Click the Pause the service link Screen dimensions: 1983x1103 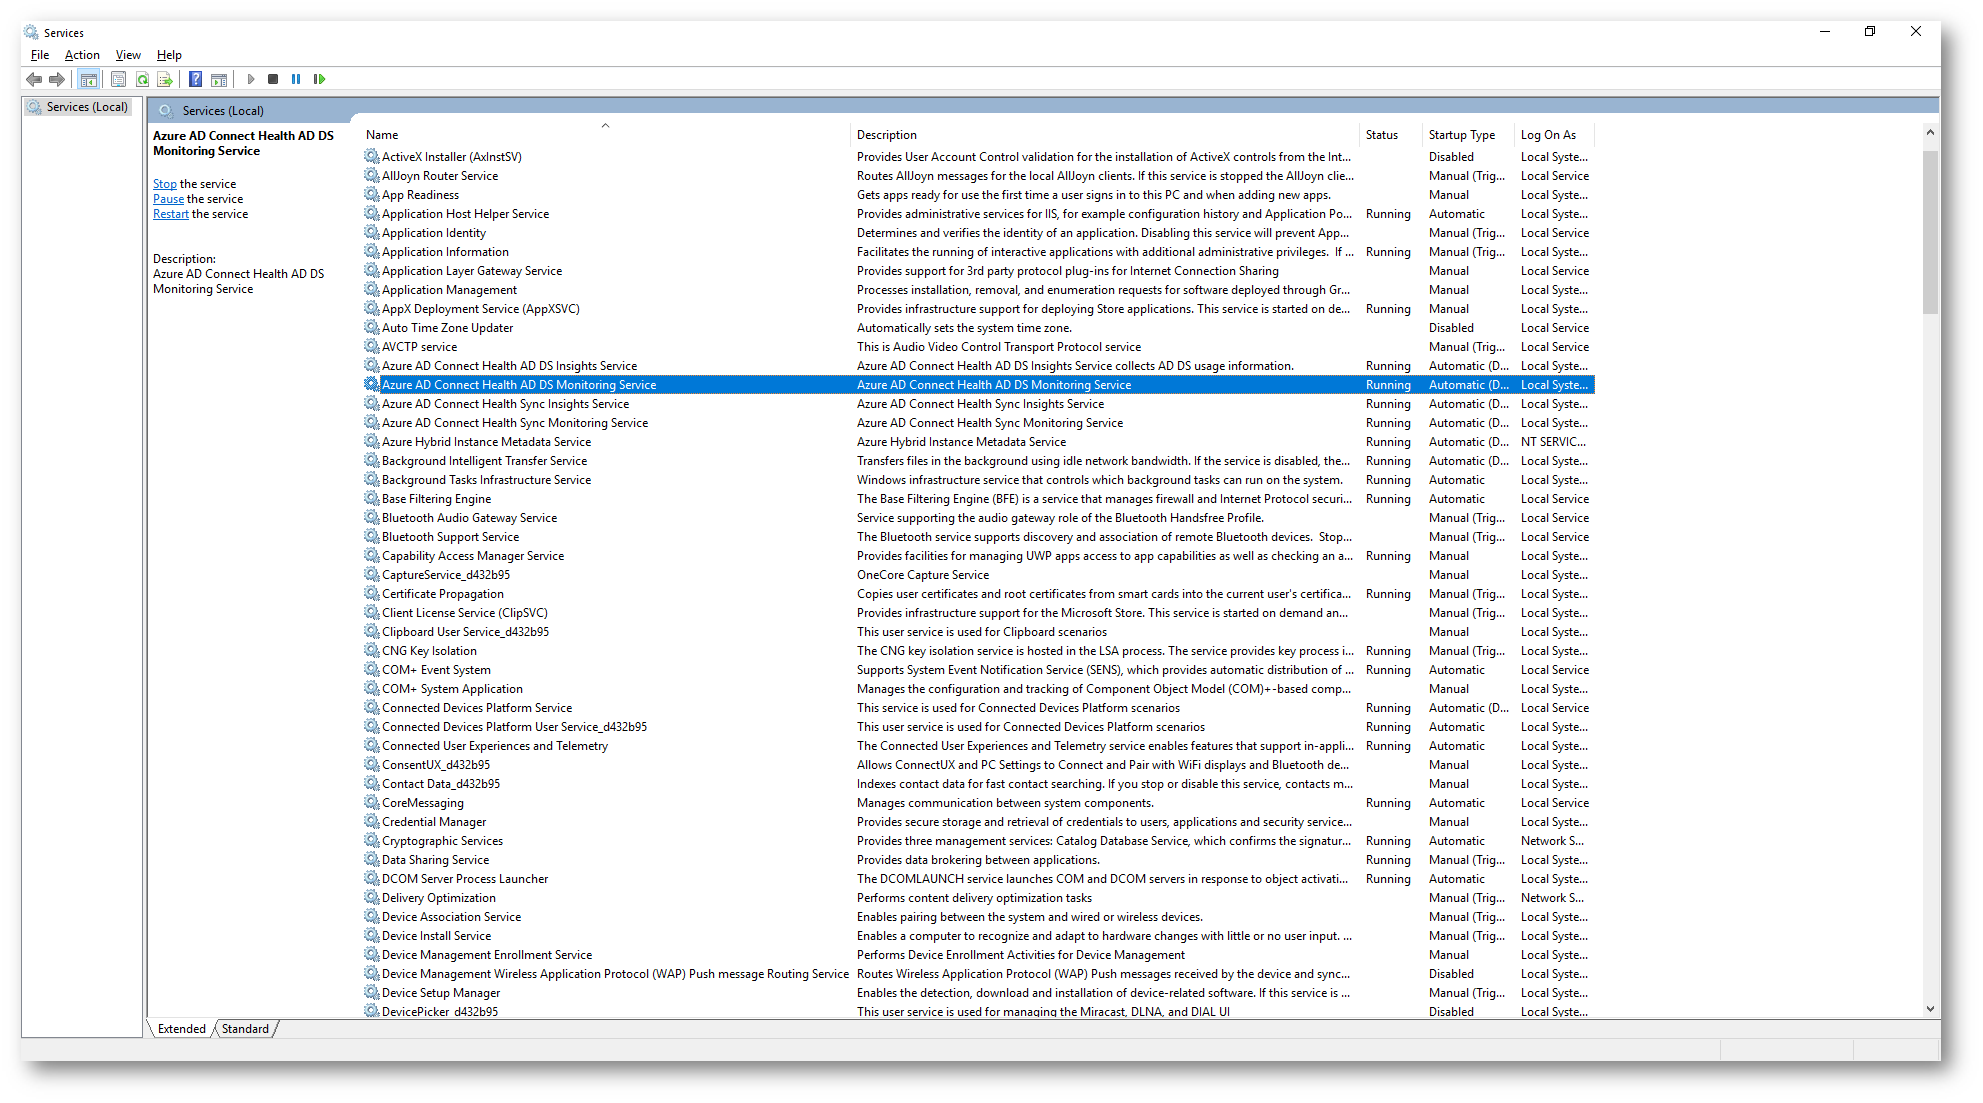tap(168, 199)
